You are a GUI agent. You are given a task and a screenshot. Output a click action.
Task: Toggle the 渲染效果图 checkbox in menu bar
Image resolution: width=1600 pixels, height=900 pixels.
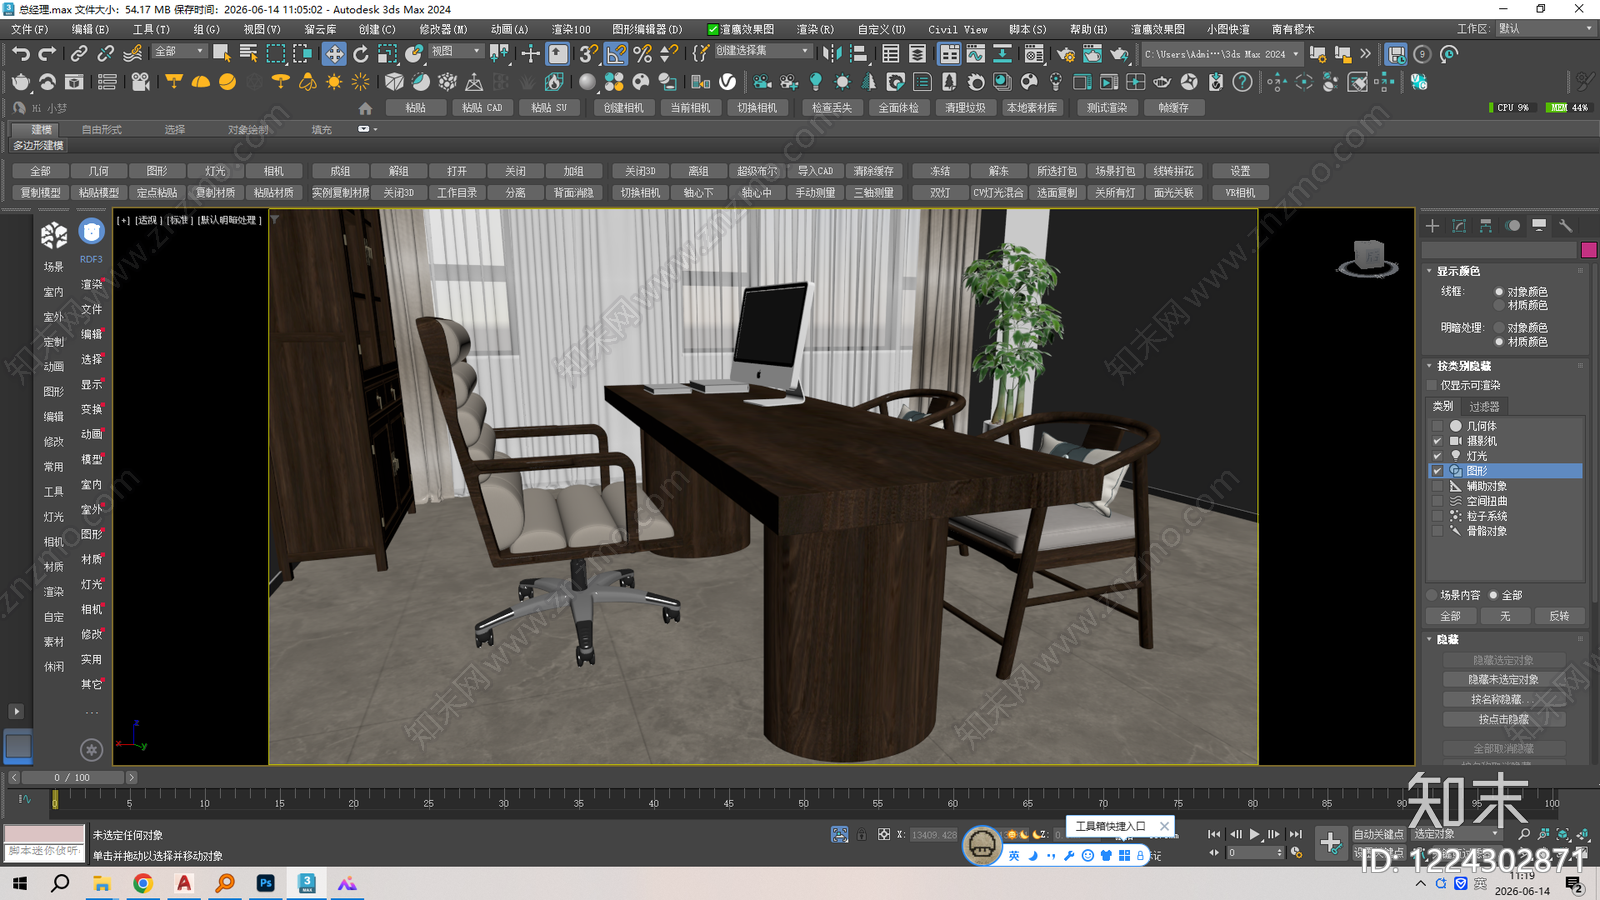712,29
